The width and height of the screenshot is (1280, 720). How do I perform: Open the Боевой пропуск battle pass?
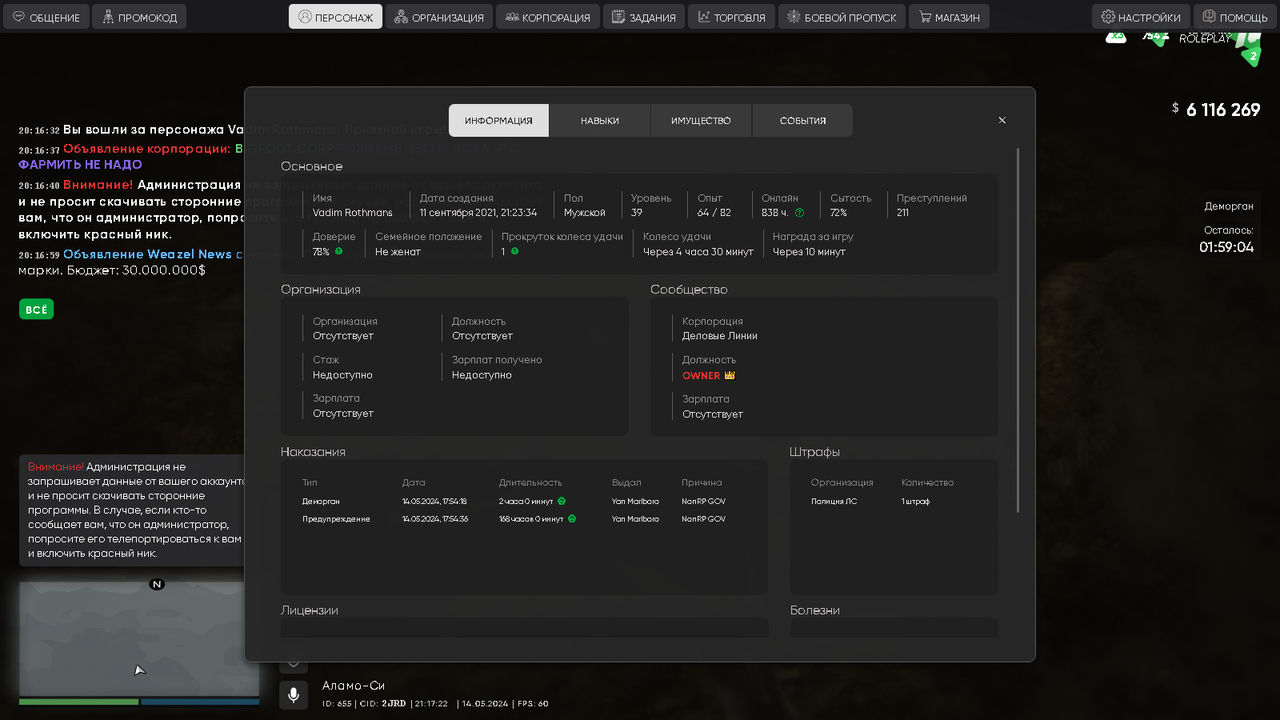pyautogui.click(x=842, y=17)
